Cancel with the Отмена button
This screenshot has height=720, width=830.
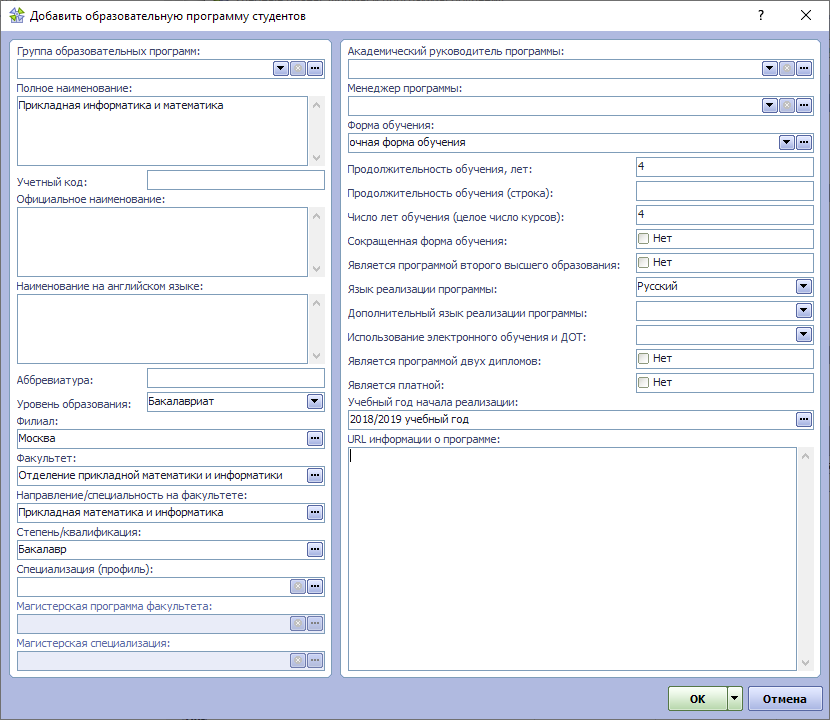(x=784, y=698)
